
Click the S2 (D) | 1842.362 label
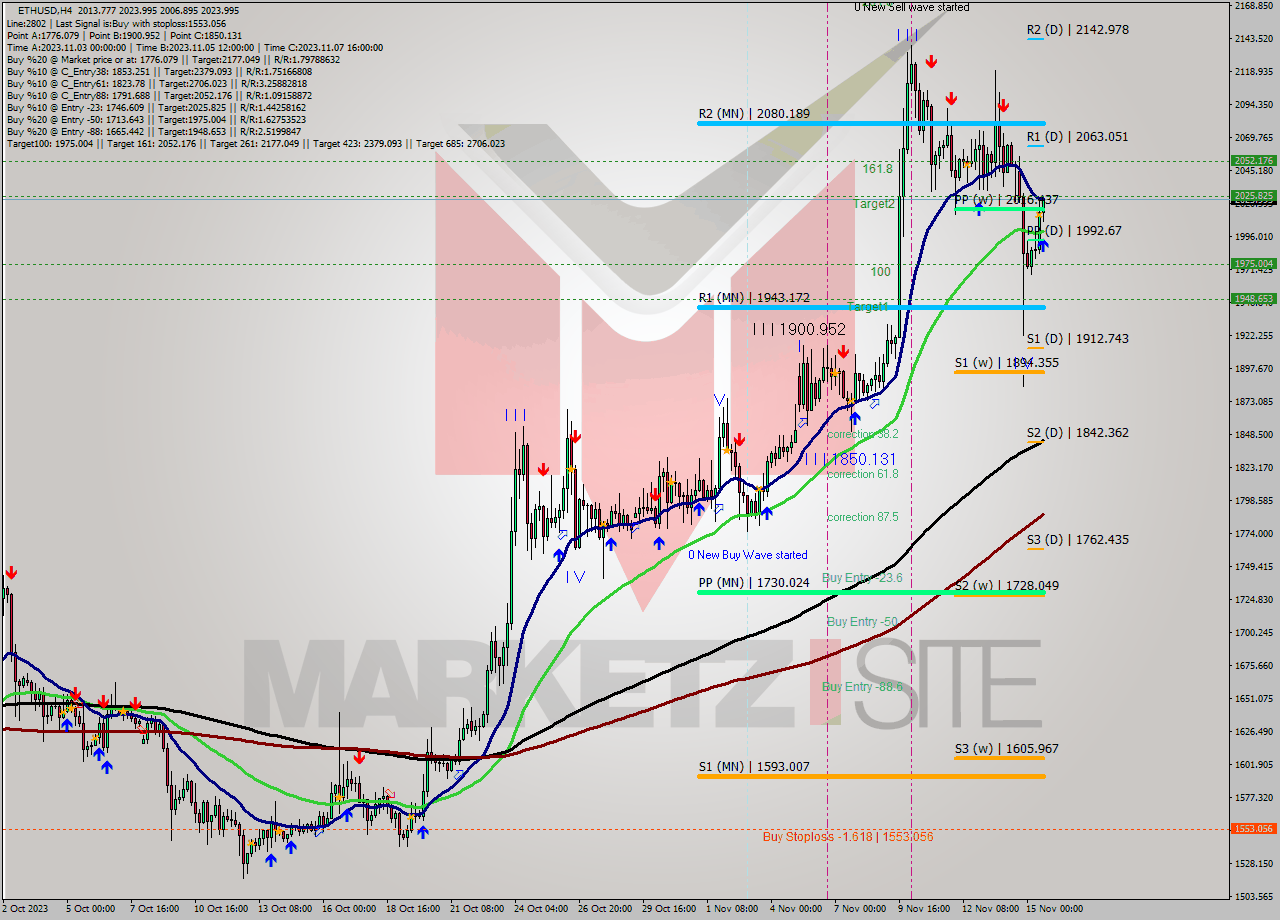(1078, 432)
